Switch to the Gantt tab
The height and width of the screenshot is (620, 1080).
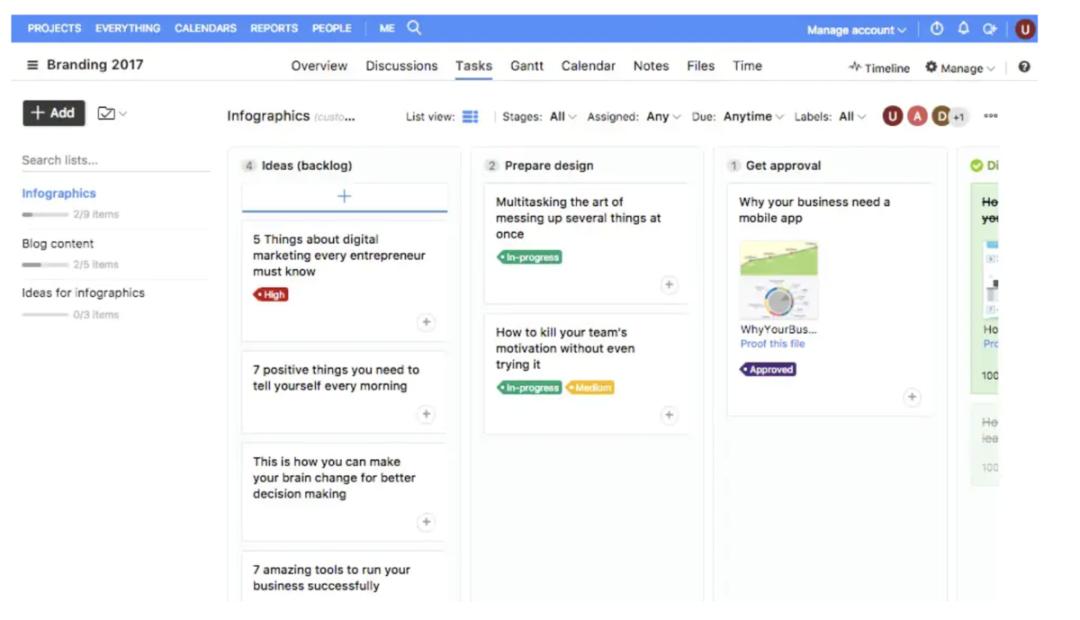coord(527,66)
